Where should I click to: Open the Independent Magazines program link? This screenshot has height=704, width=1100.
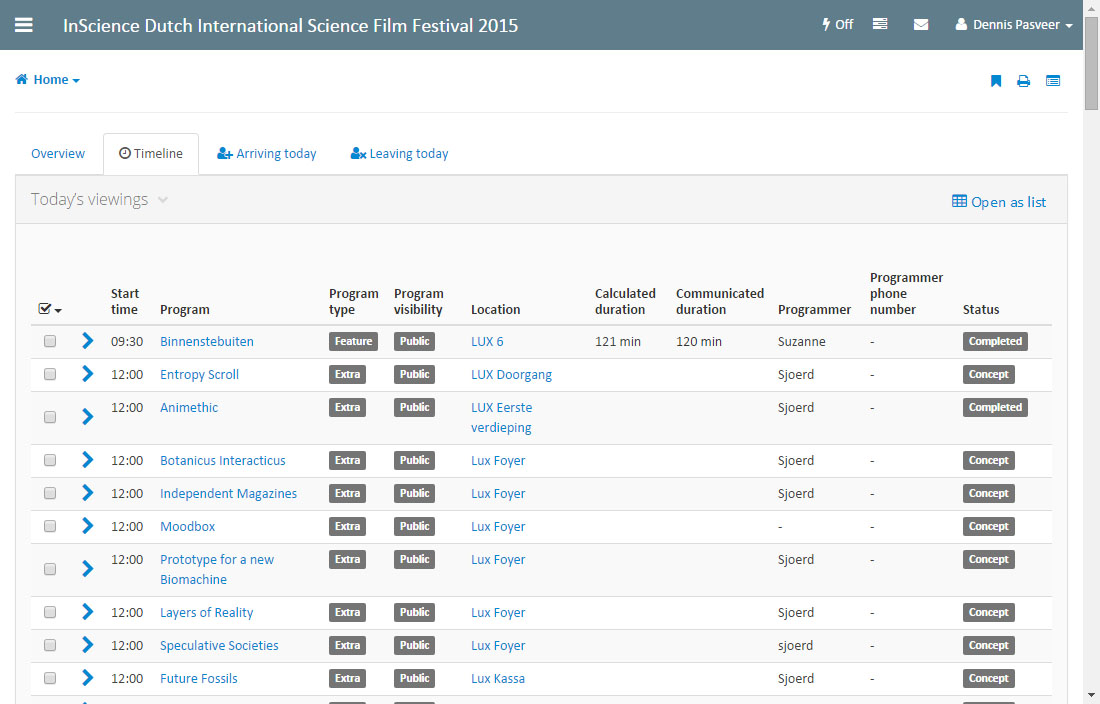click(x=228, y=493)
